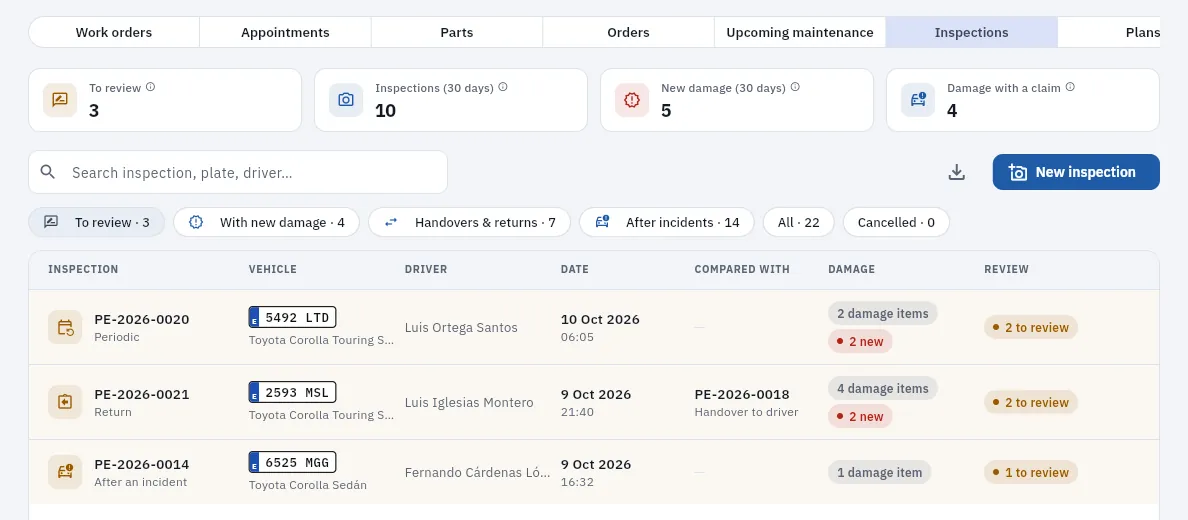Open the Appointments tab

pos(285,33)
